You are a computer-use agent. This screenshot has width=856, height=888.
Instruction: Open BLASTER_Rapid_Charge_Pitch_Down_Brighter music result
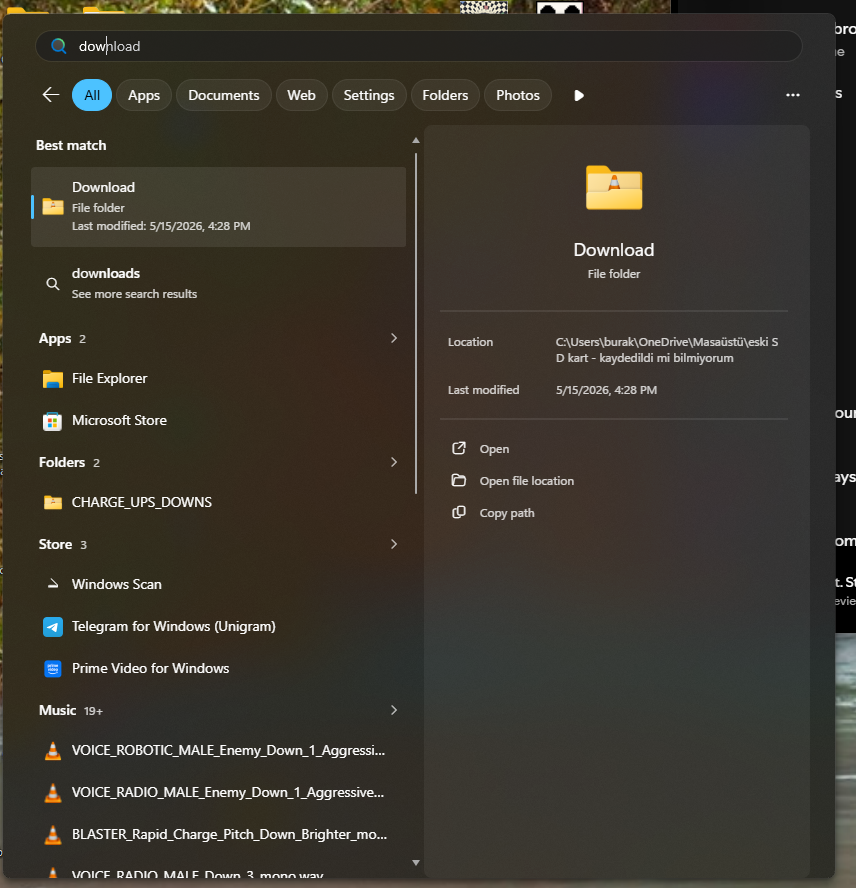click(x=219, y=834)
